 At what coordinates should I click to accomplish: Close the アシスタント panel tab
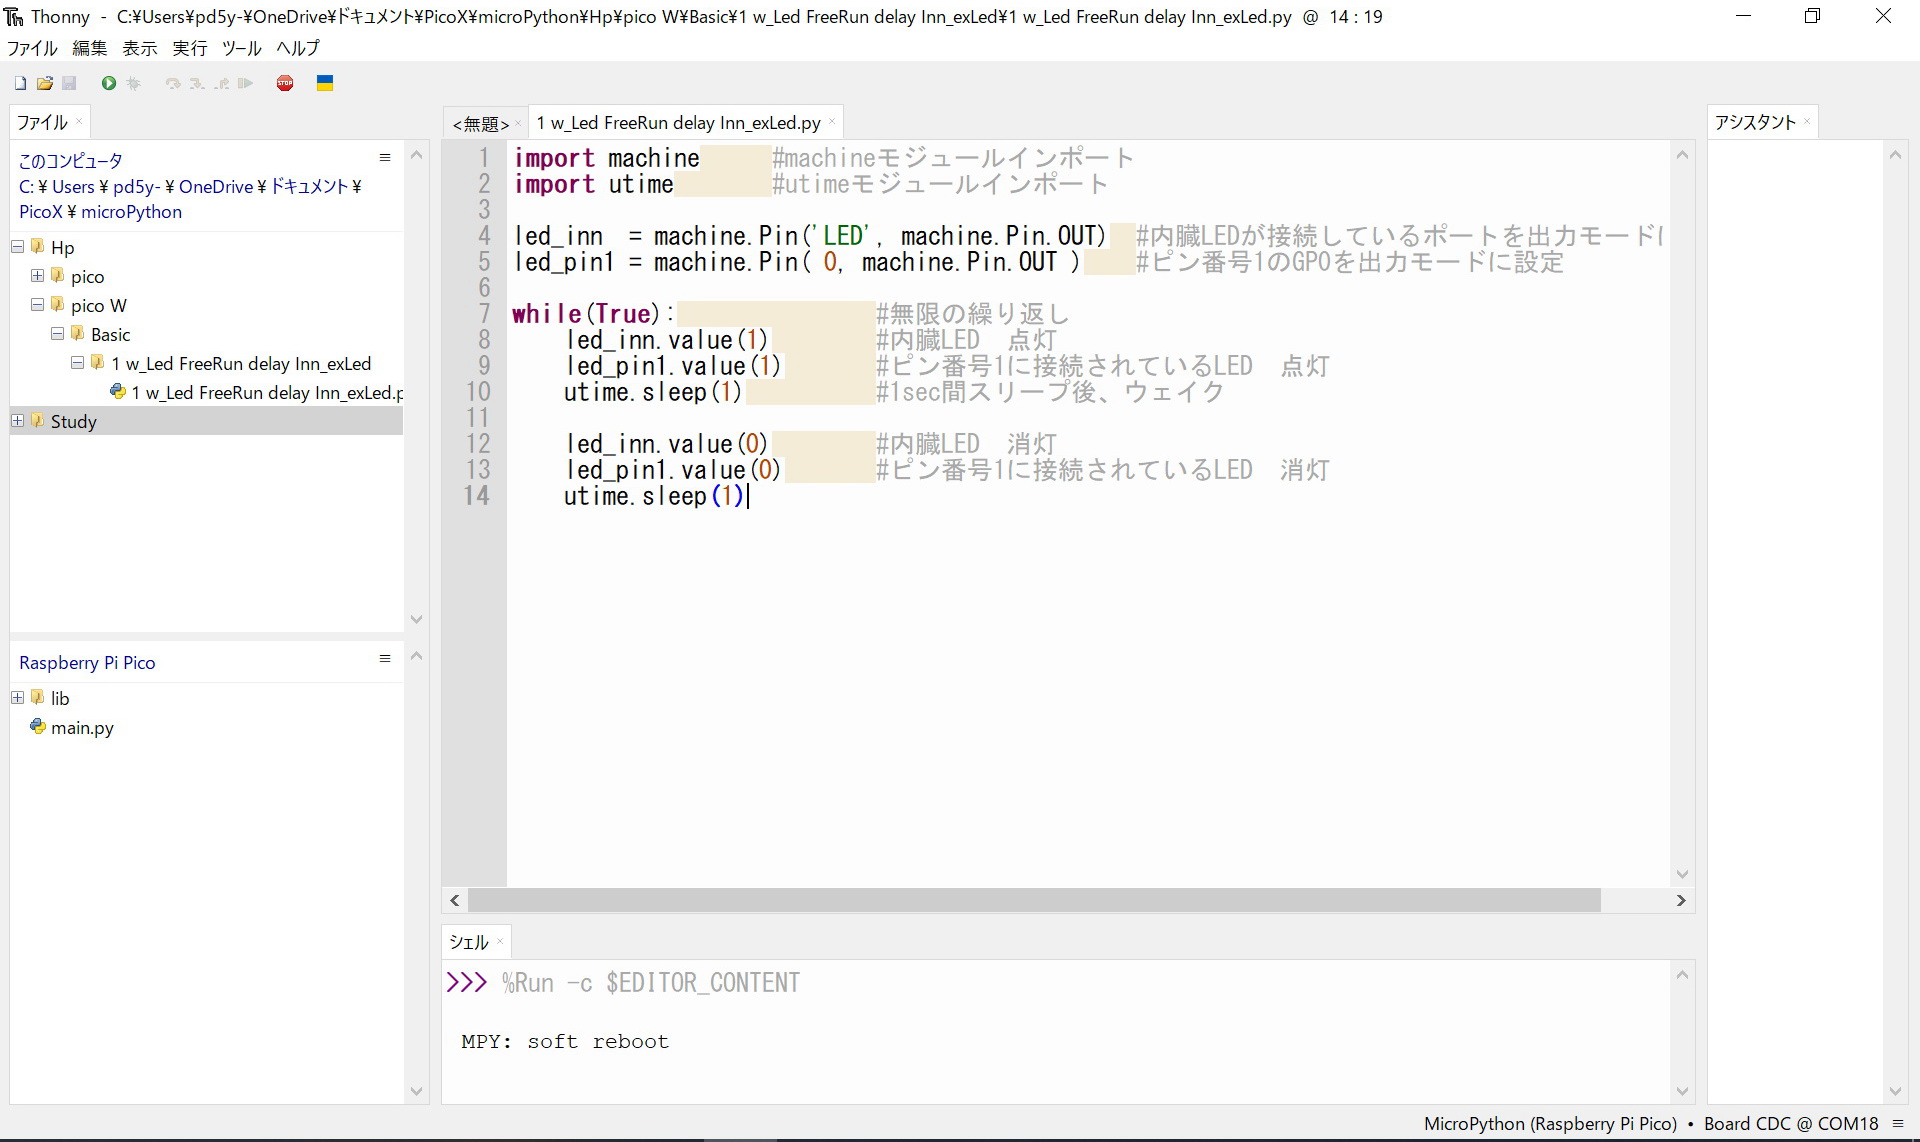(x=1806, y=122)
